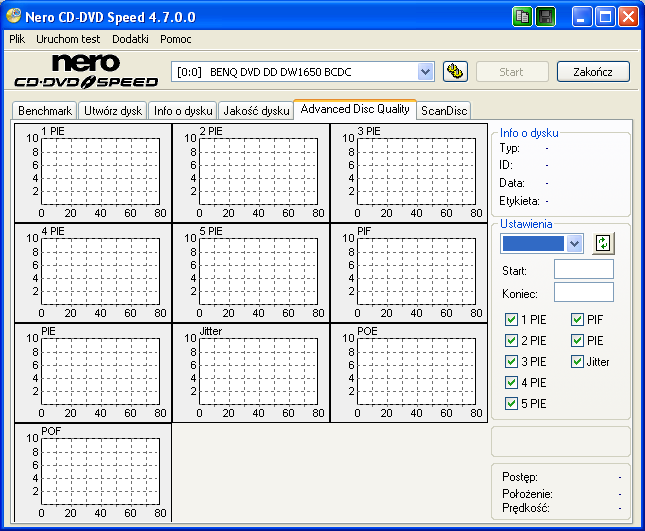This screenshot has width=645, height=531.
Task: Switch to the Benchmark tab
Action: (45, 111)
